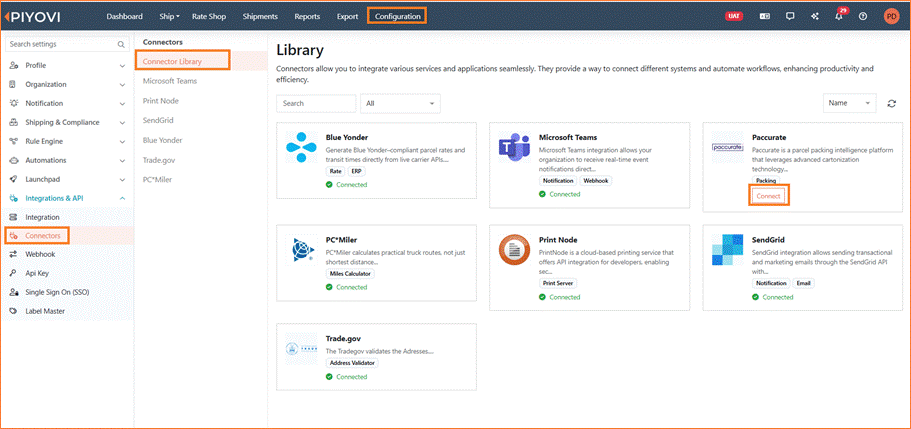Image resolution: width=911 pixels, height=429 pixels.
Task: Click the Paccurate logo
Action: [727, 148]
